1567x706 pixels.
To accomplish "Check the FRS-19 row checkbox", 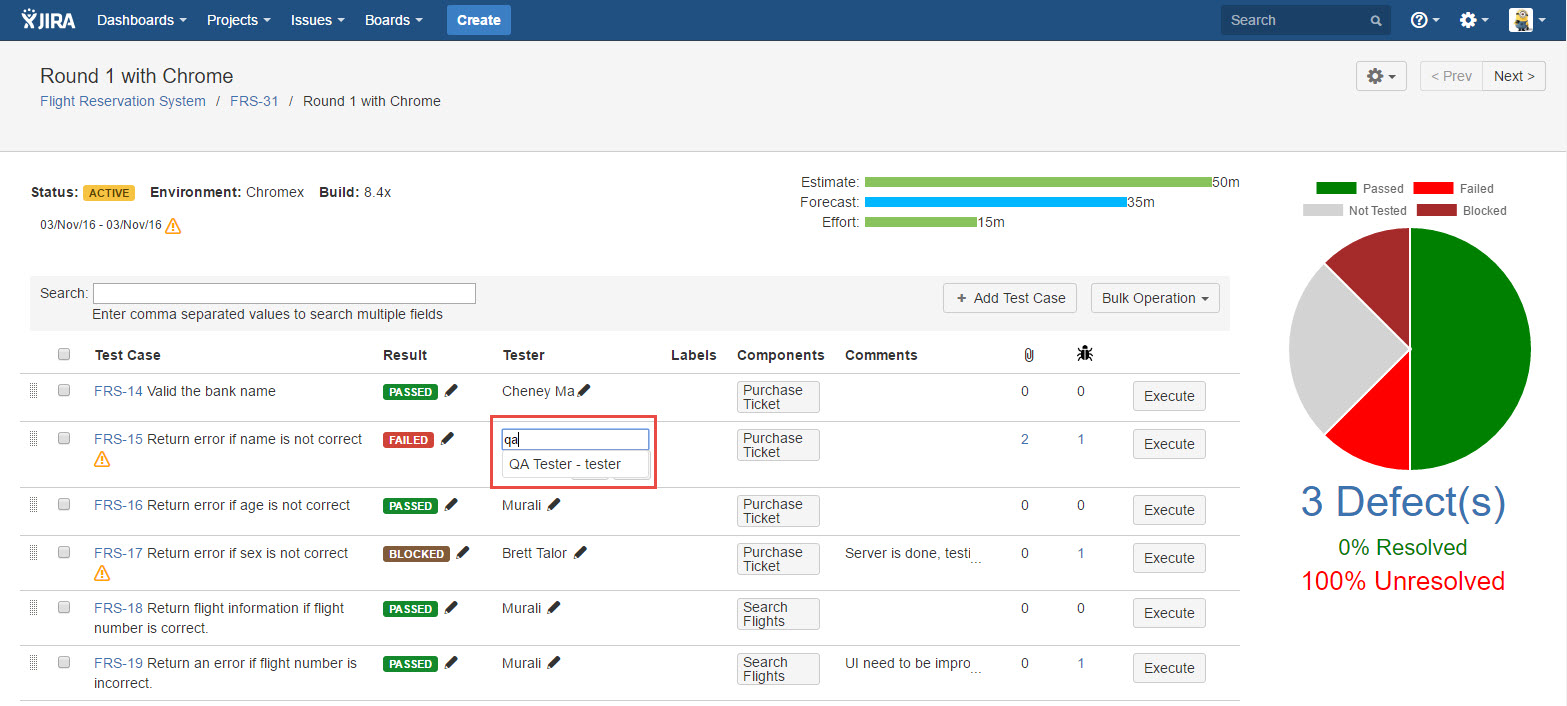I will click(64, 663).
